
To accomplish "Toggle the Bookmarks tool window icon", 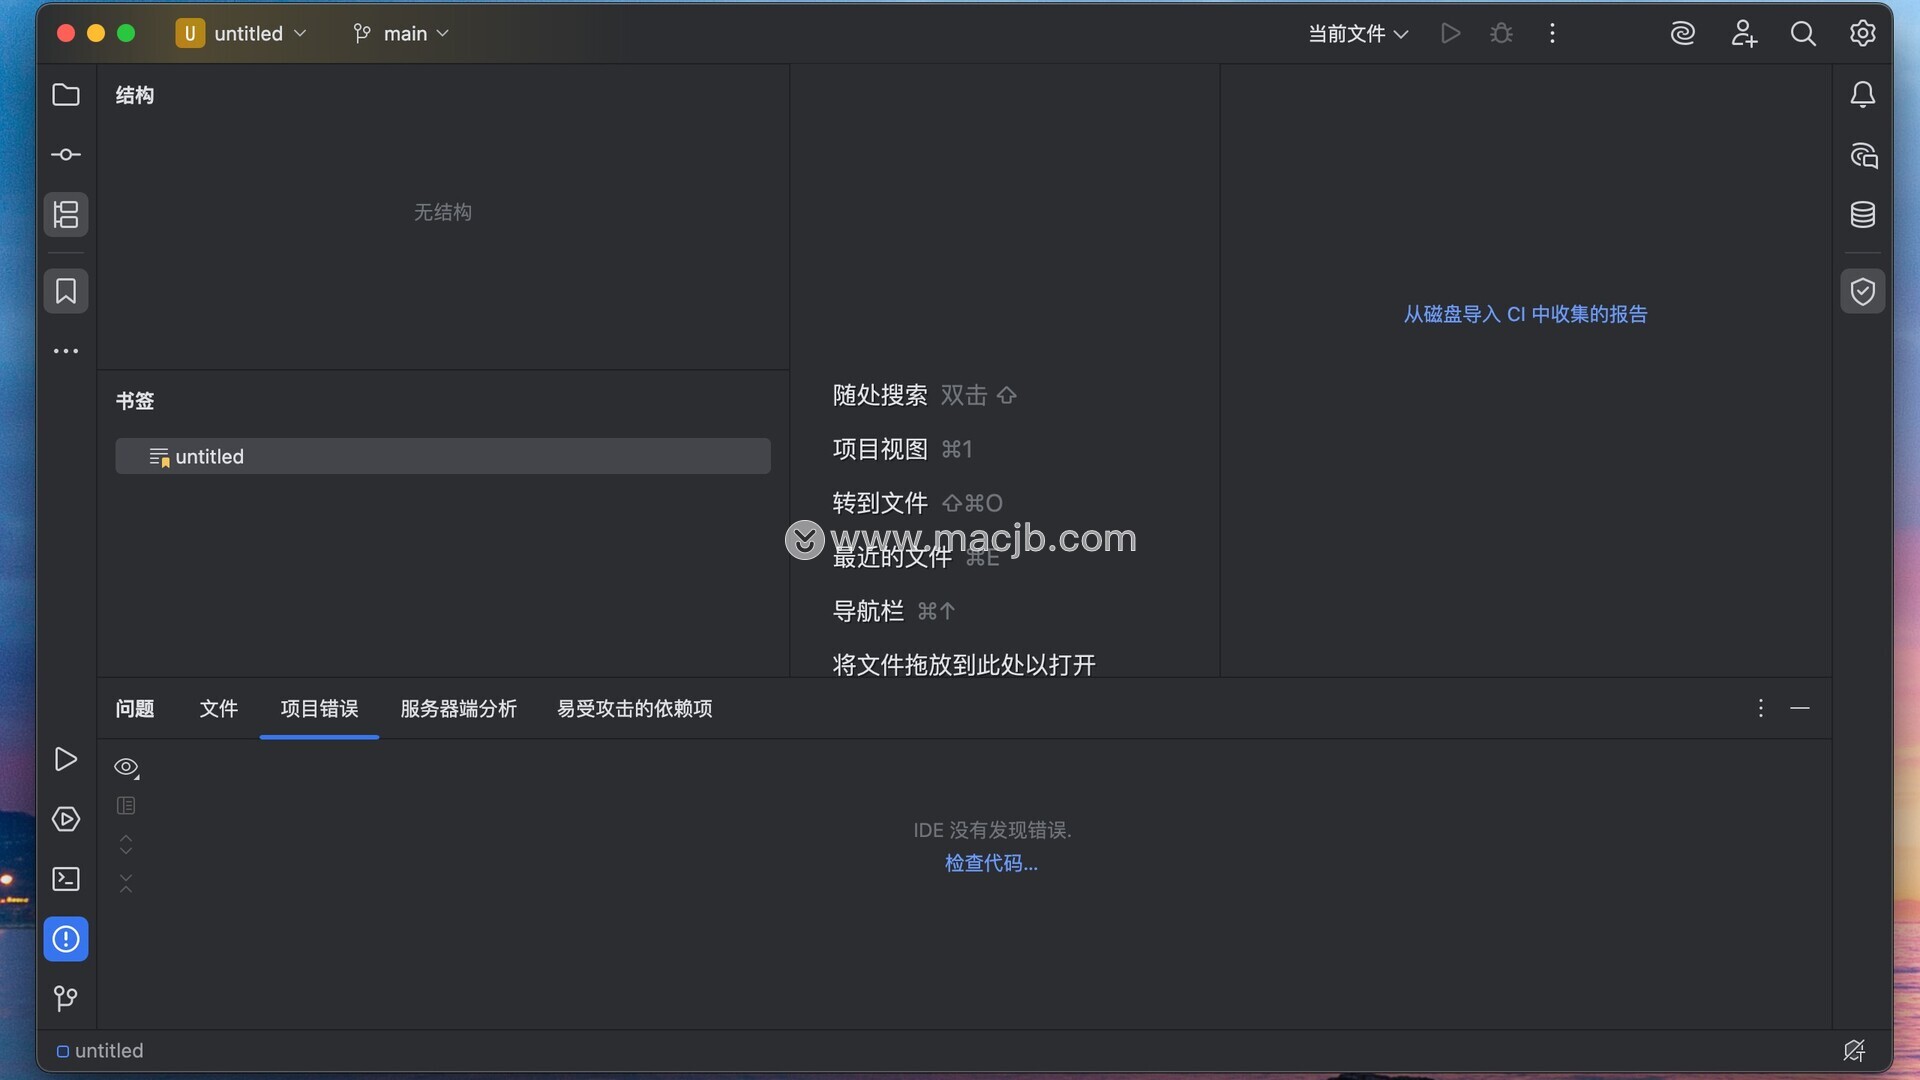I will pyautogui.click(x=66, y=291).
